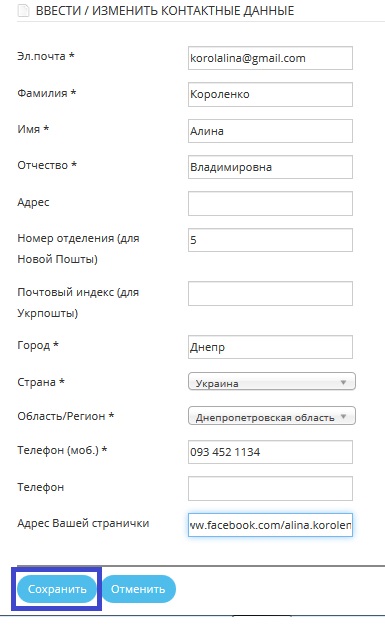
Task: Click the Адрес Вашей странички facebook field
Action: tap(270, 525)
